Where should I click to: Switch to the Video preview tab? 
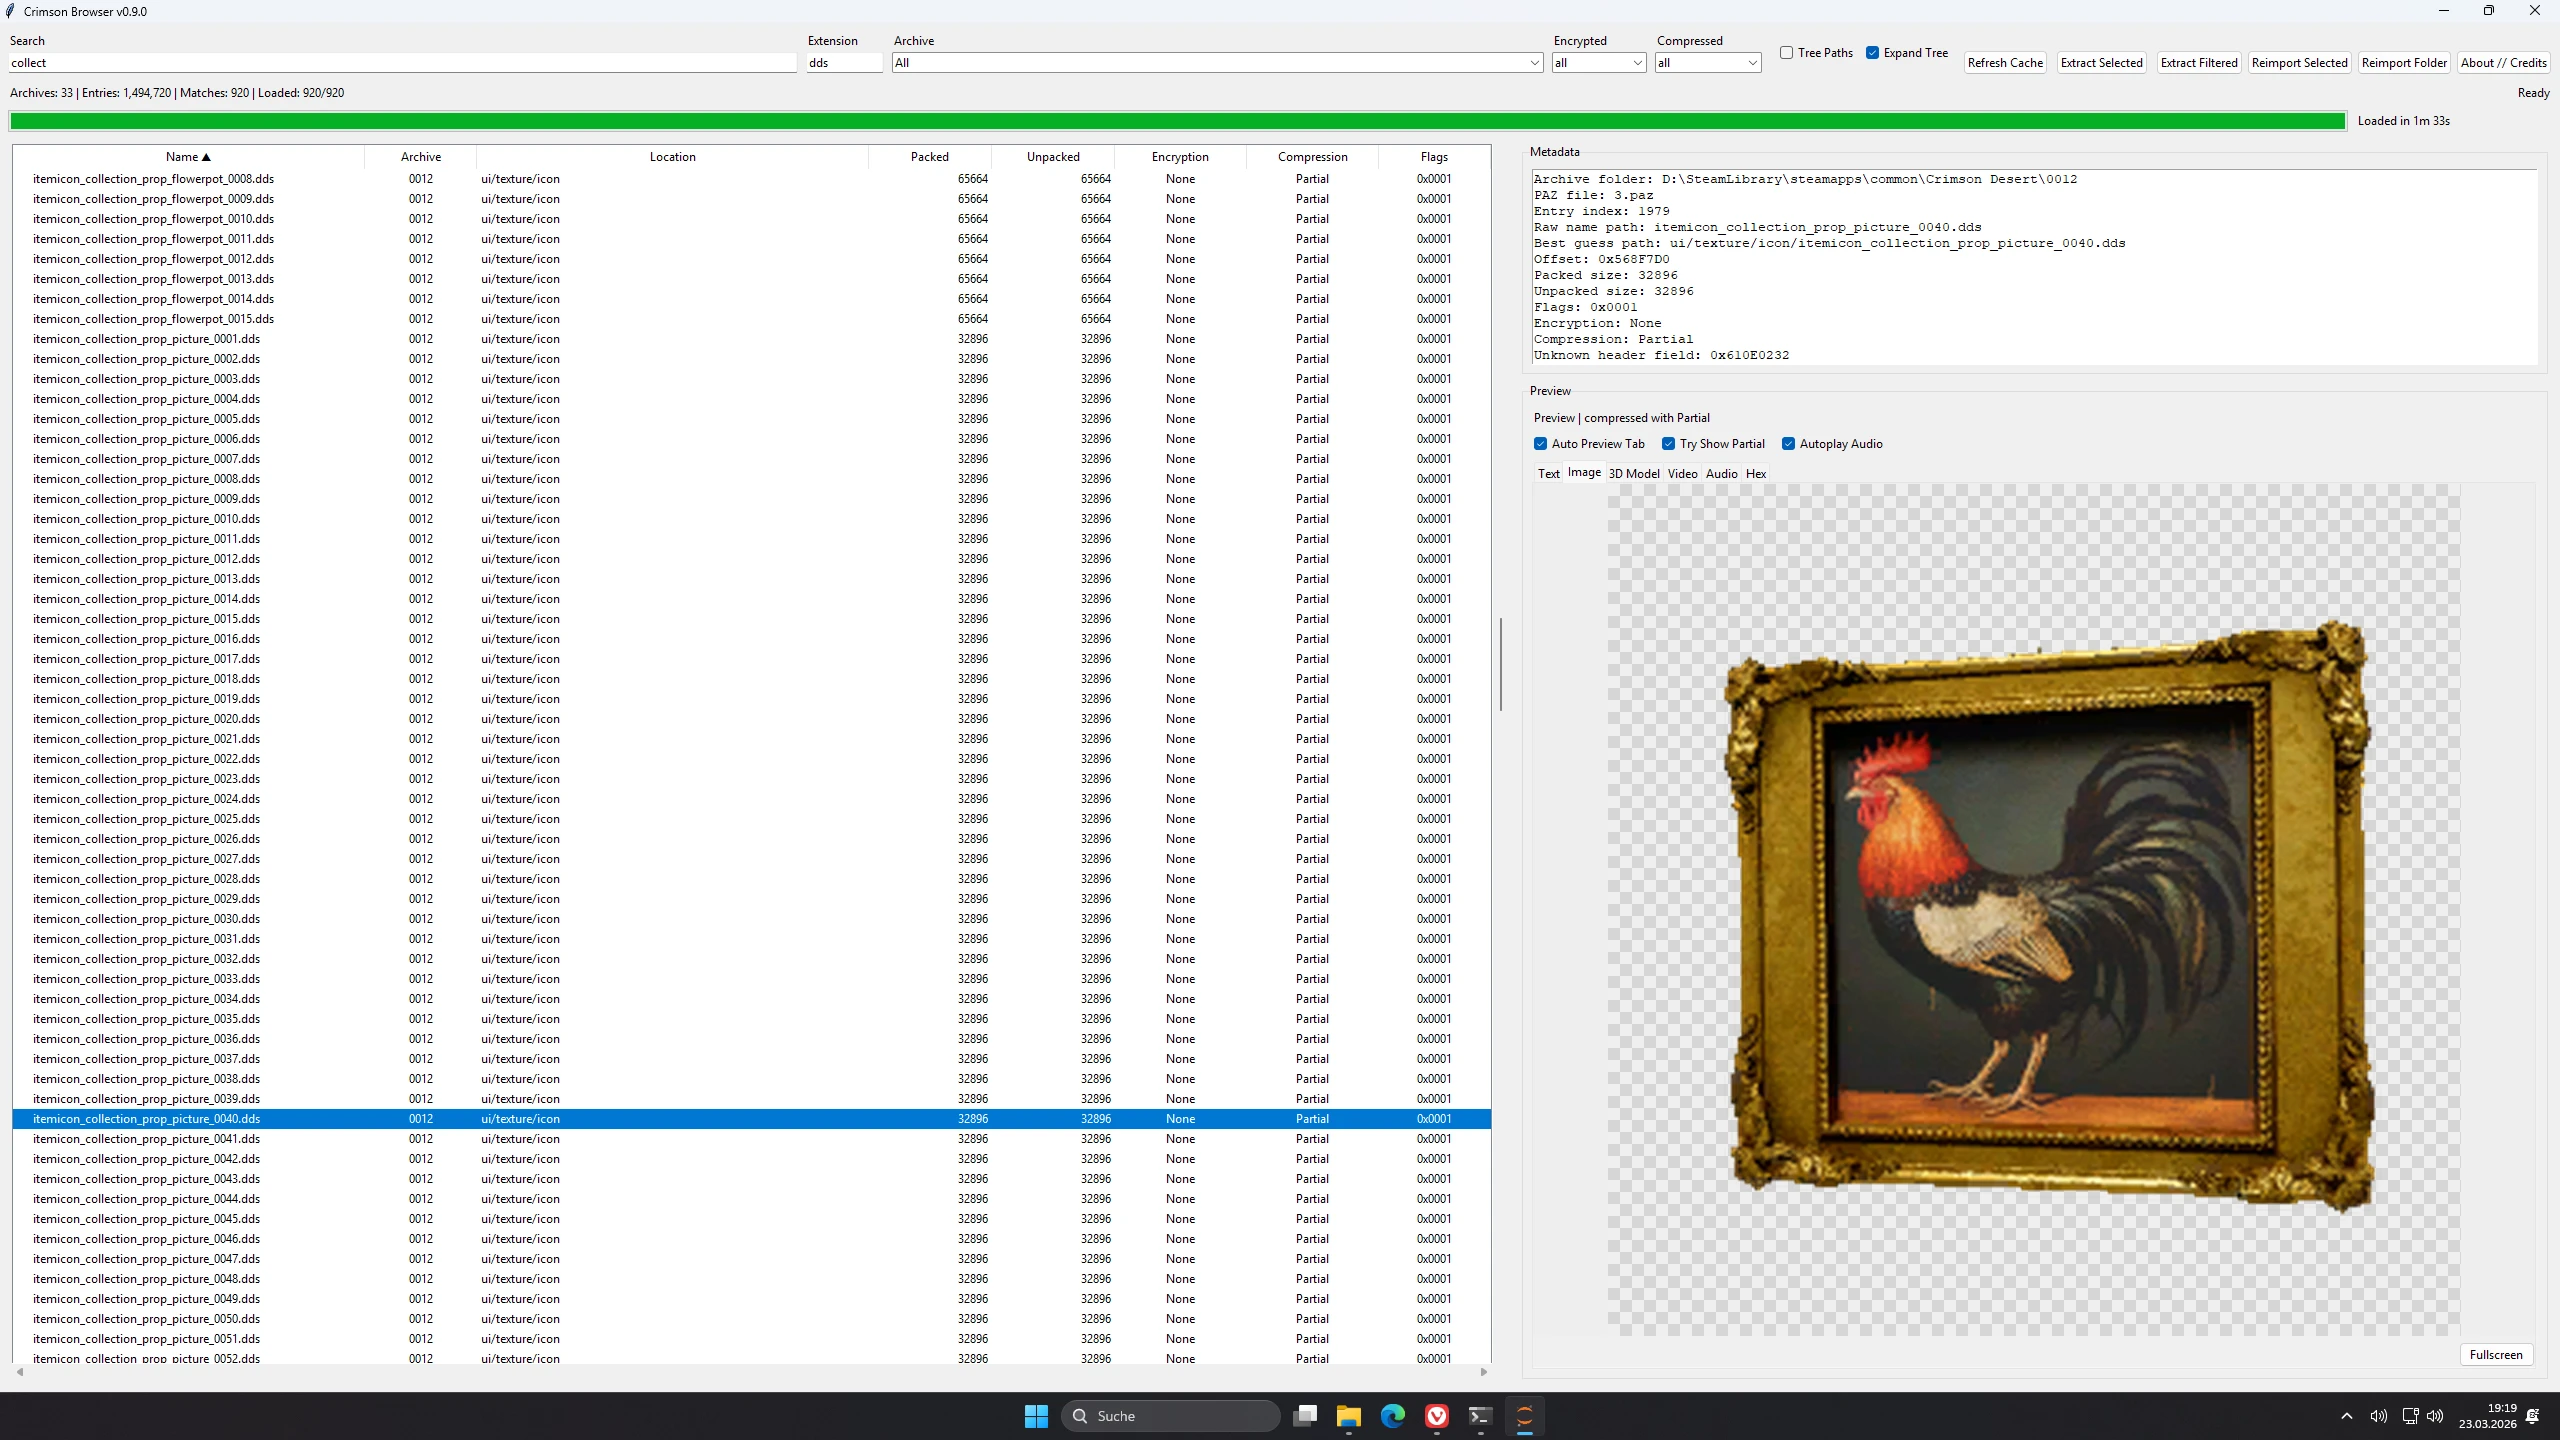(x=1683, y=474)
